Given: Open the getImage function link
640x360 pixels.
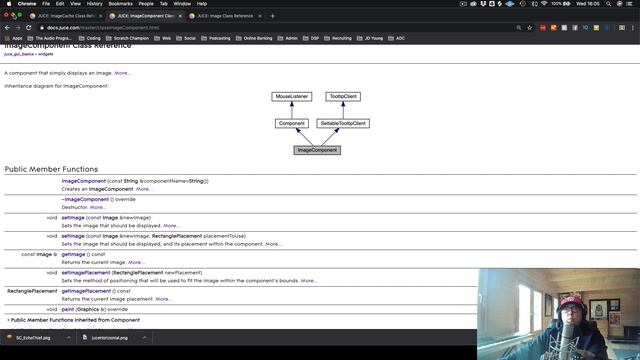Looking at the screenshot, I should click(x=73, y=254).
